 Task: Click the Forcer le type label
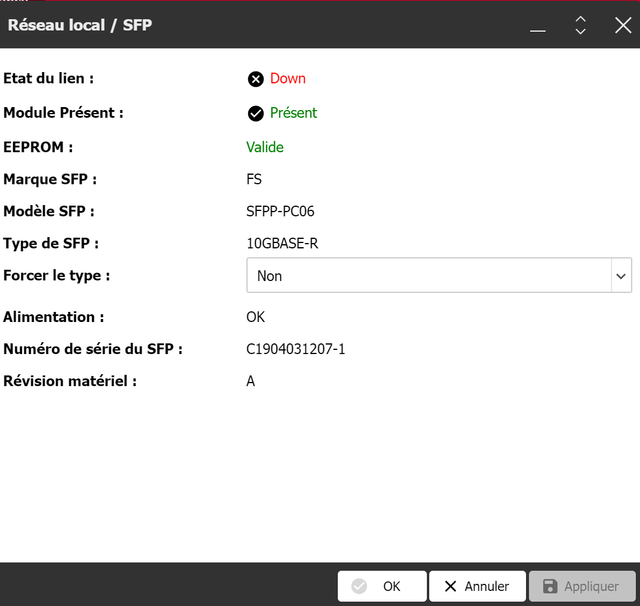click(57, 275)
